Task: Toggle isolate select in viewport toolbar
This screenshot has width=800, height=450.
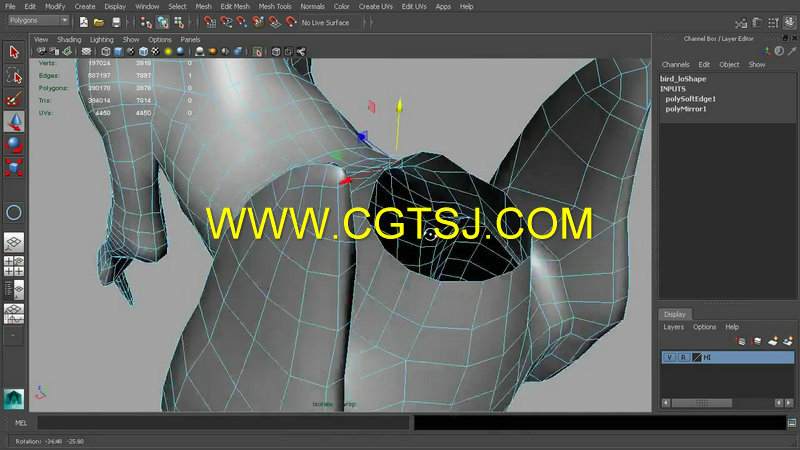Action: (257, 52)
